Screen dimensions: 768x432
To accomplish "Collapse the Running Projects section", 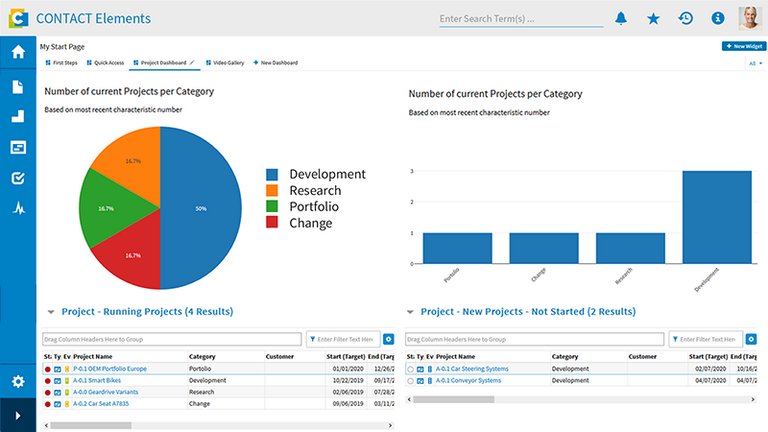I will [x=50, y=312].
